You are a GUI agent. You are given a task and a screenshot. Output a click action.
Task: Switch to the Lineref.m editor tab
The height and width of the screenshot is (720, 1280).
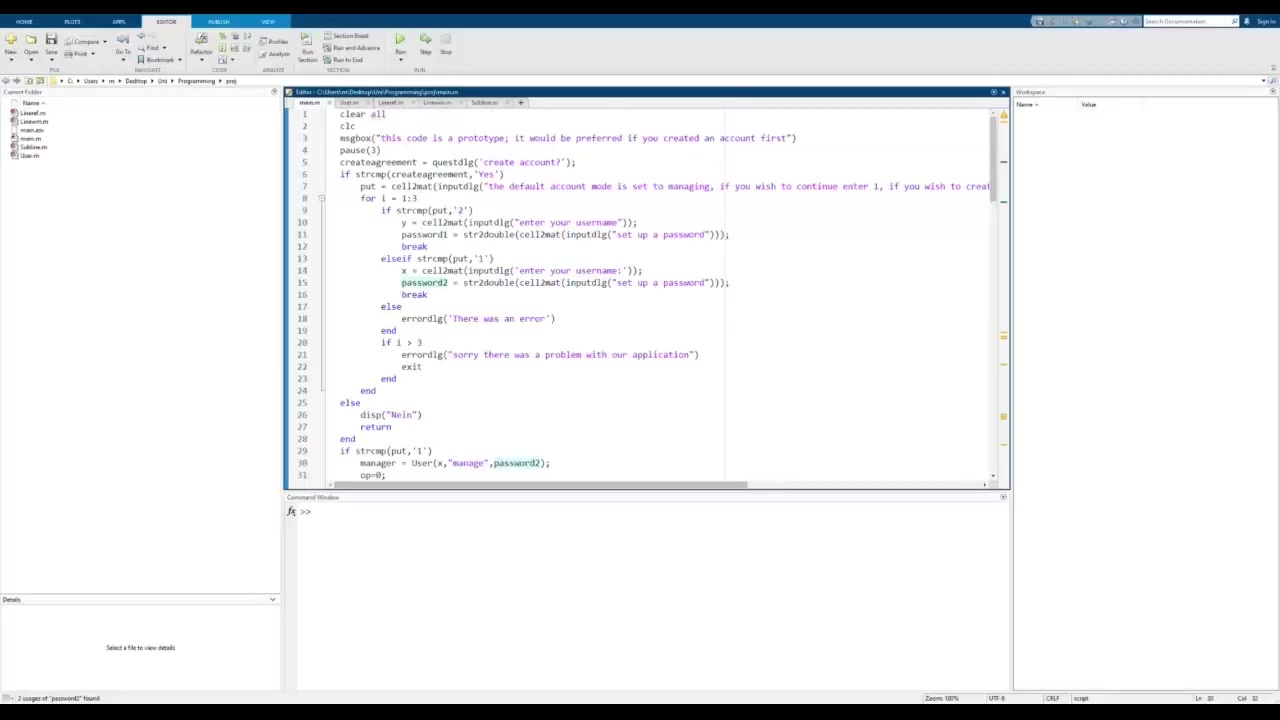pos(390,103)
